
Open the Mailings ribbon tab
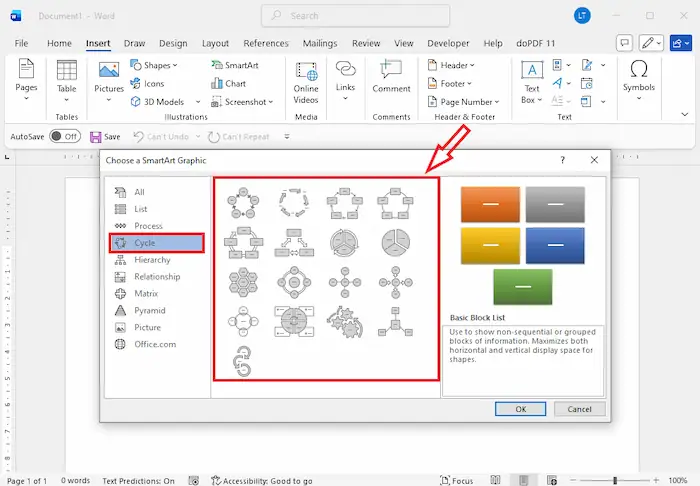320,43
